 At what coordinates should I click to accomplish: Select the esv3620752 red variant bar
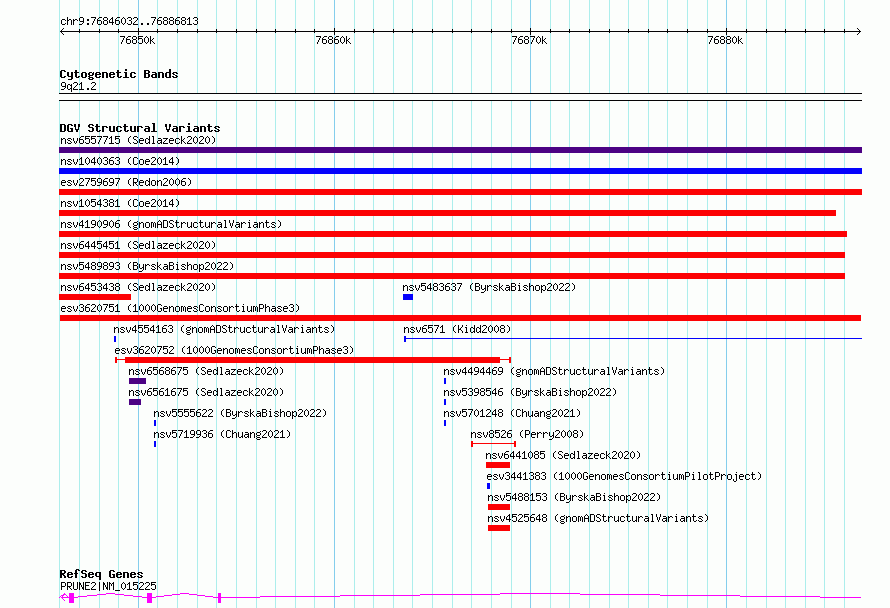tap(312, 360)
